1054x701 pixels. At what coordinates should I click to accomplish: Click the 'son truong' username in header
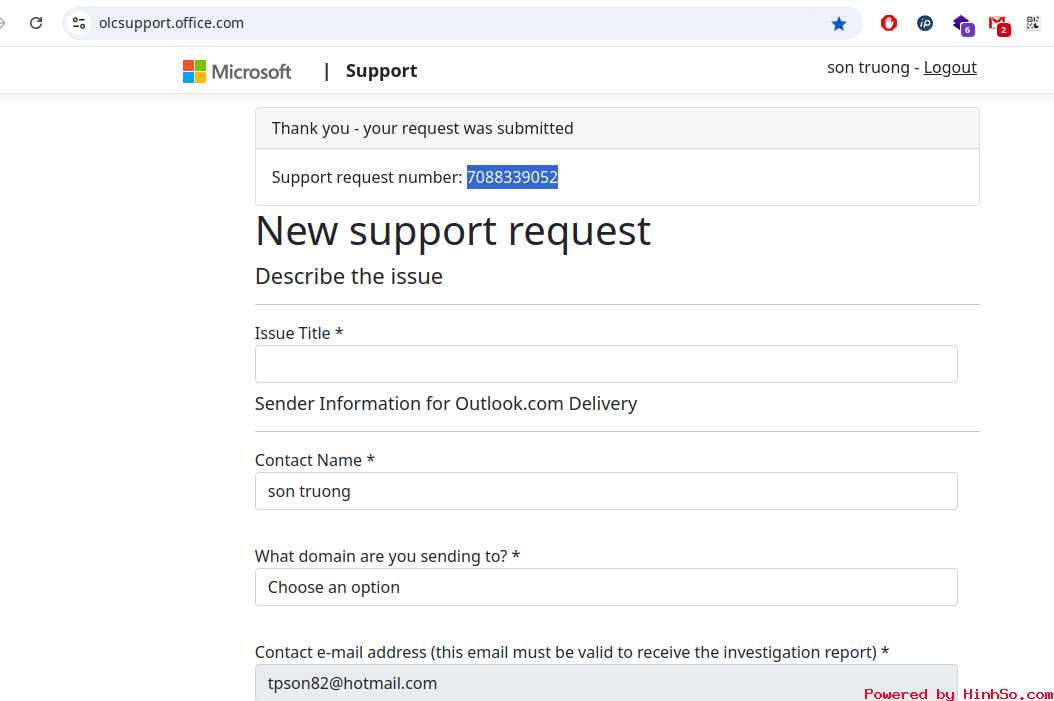(867, 67)
